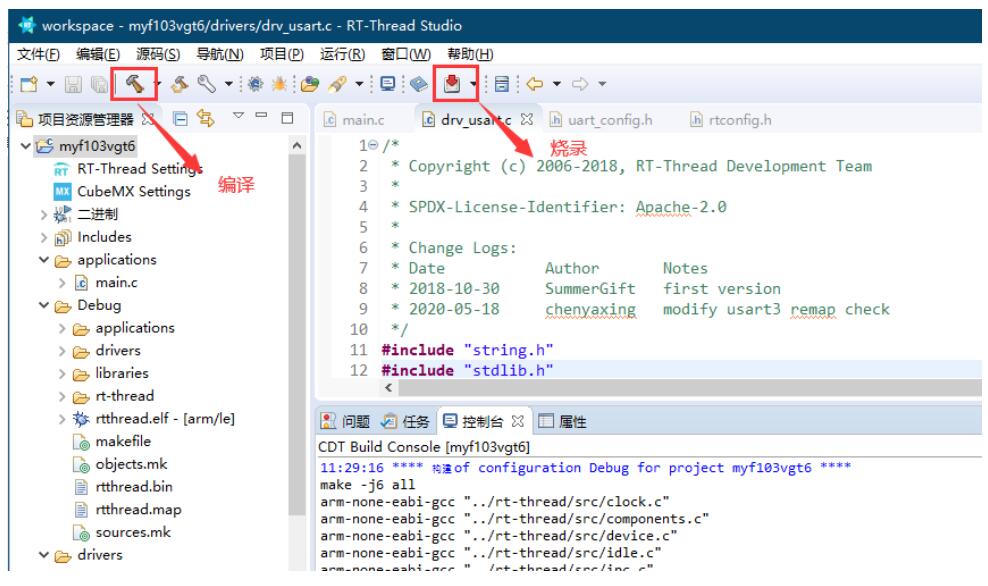Click the blue book documentation icon
Viewport: 988px width, 586px height.
click(x=418, y=84)
